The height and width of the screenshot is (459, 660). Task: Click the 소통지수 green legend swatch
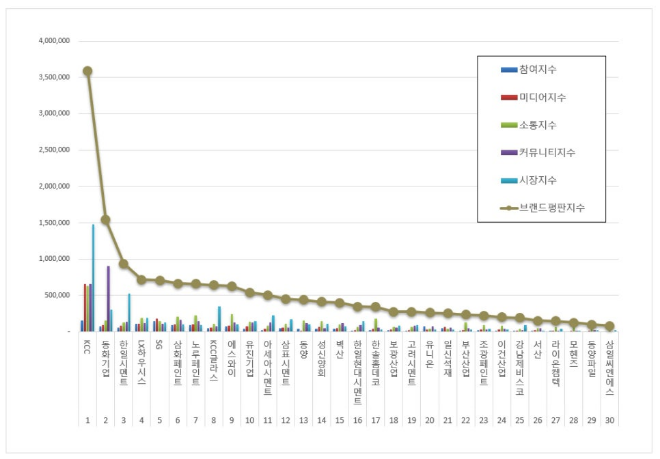pyautogui.click(x=508, y=125)
